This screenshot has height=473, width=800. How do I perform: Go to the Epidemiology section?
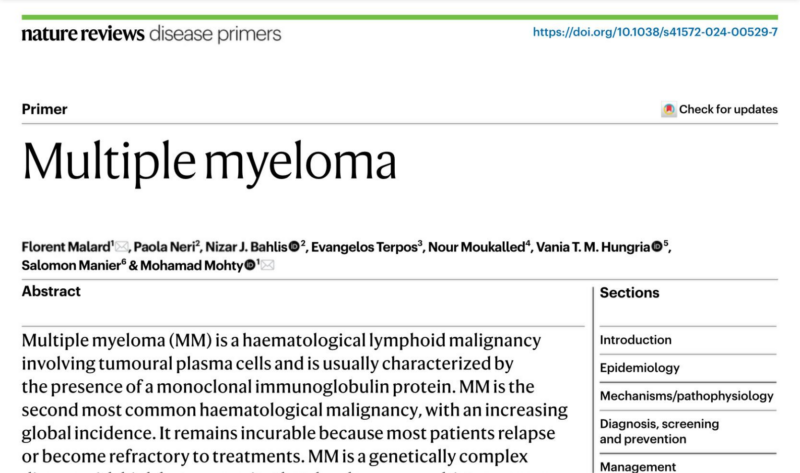pyautogui.click(x=639, y=368)
